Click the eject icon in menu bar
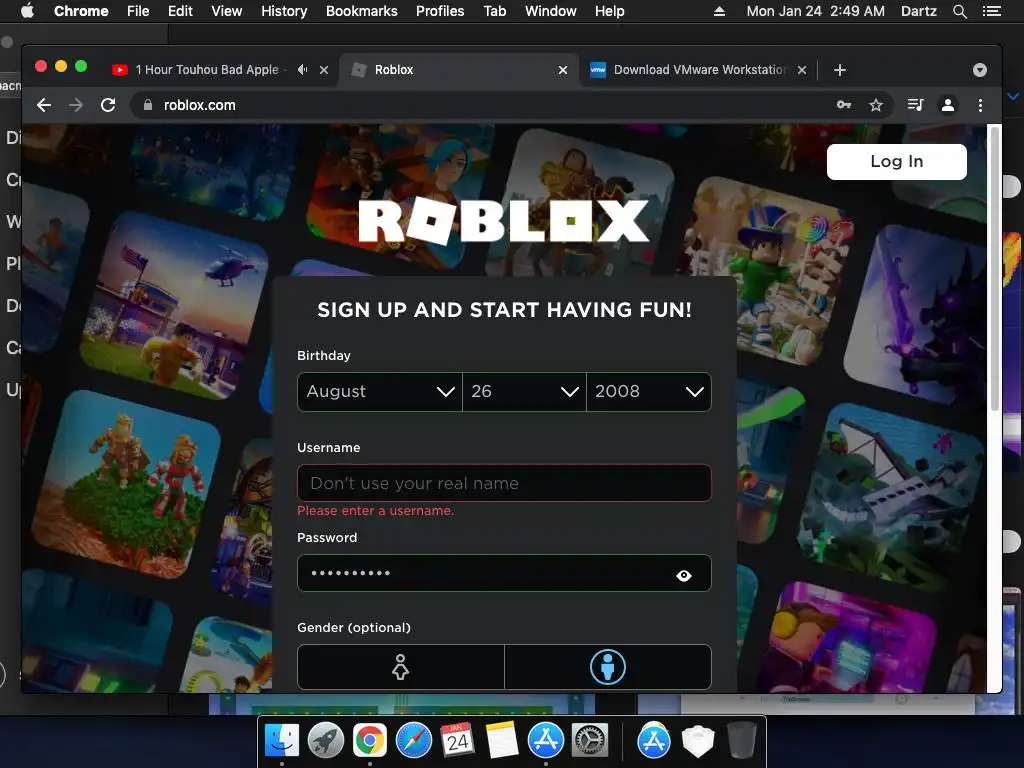This screenshot has height=768, width=1024. 719,11
